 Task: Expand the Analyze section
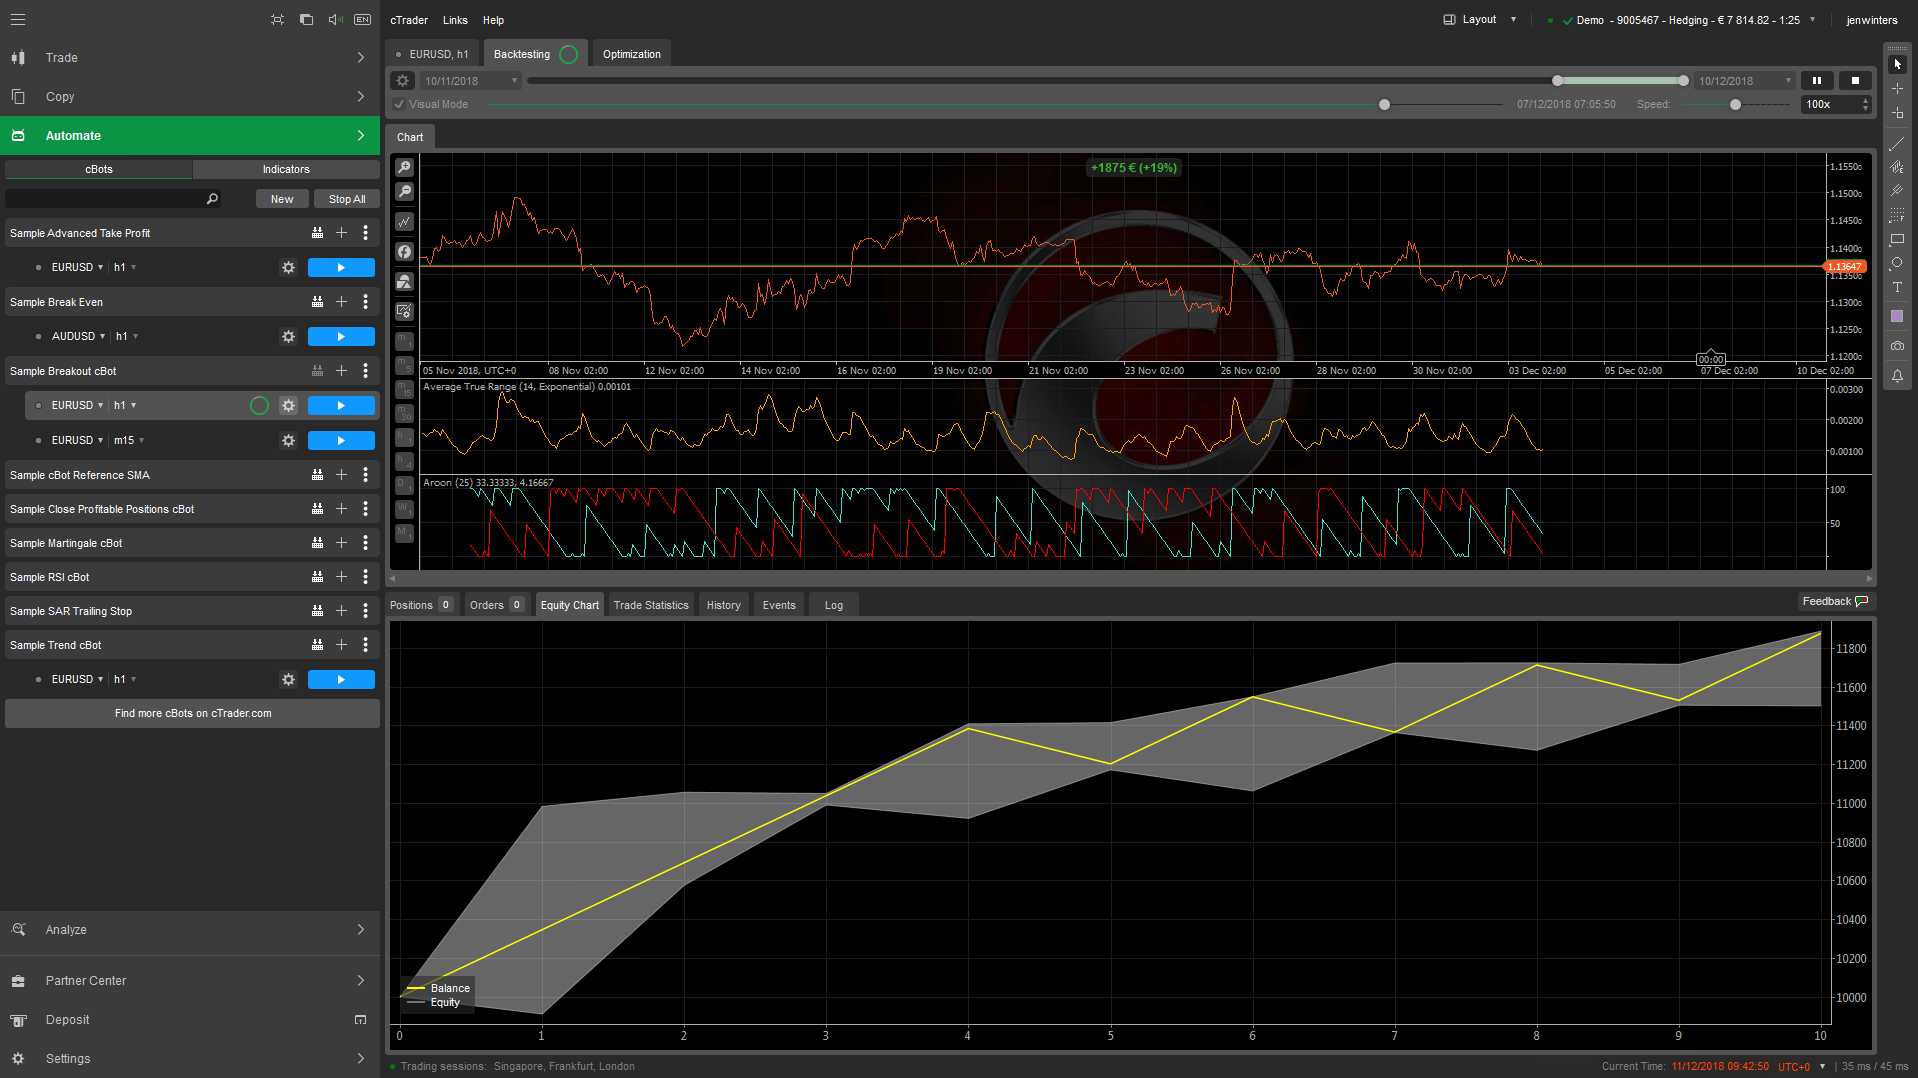[x=190, y=930]
